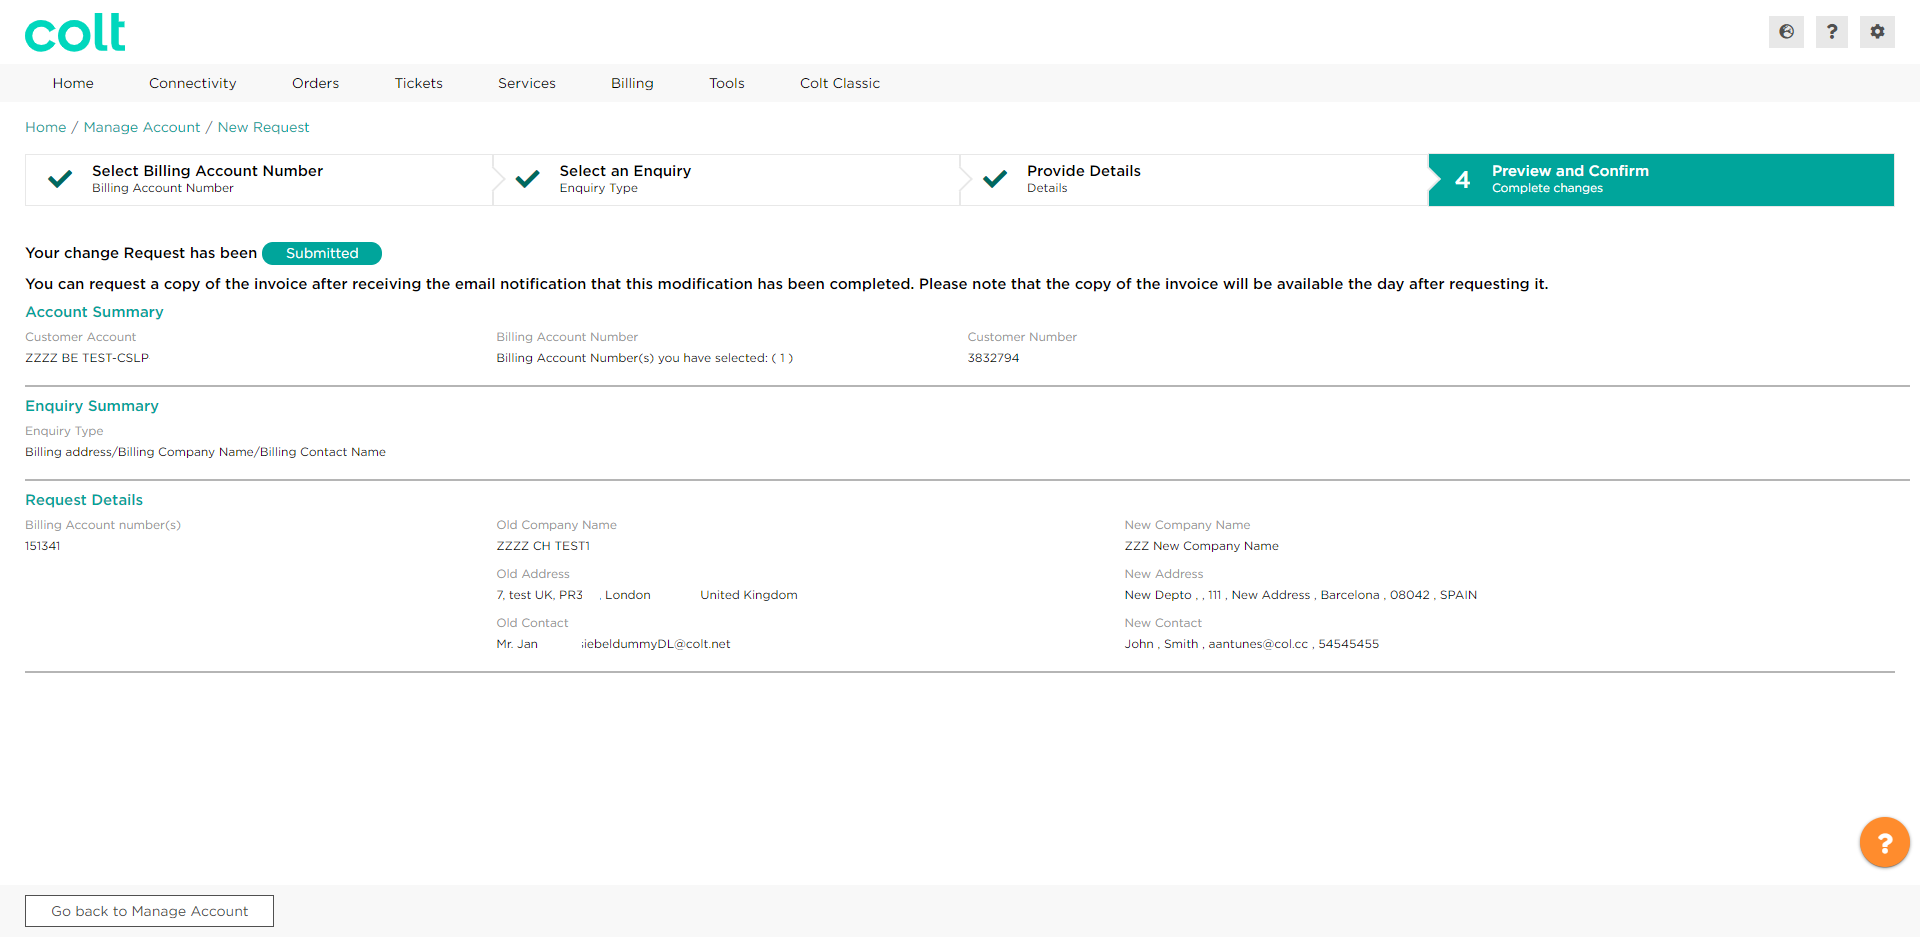This screenshot has width=1920, height=937.
Task: Click the Home breadcrumb link
Action: tap(45, 127)
